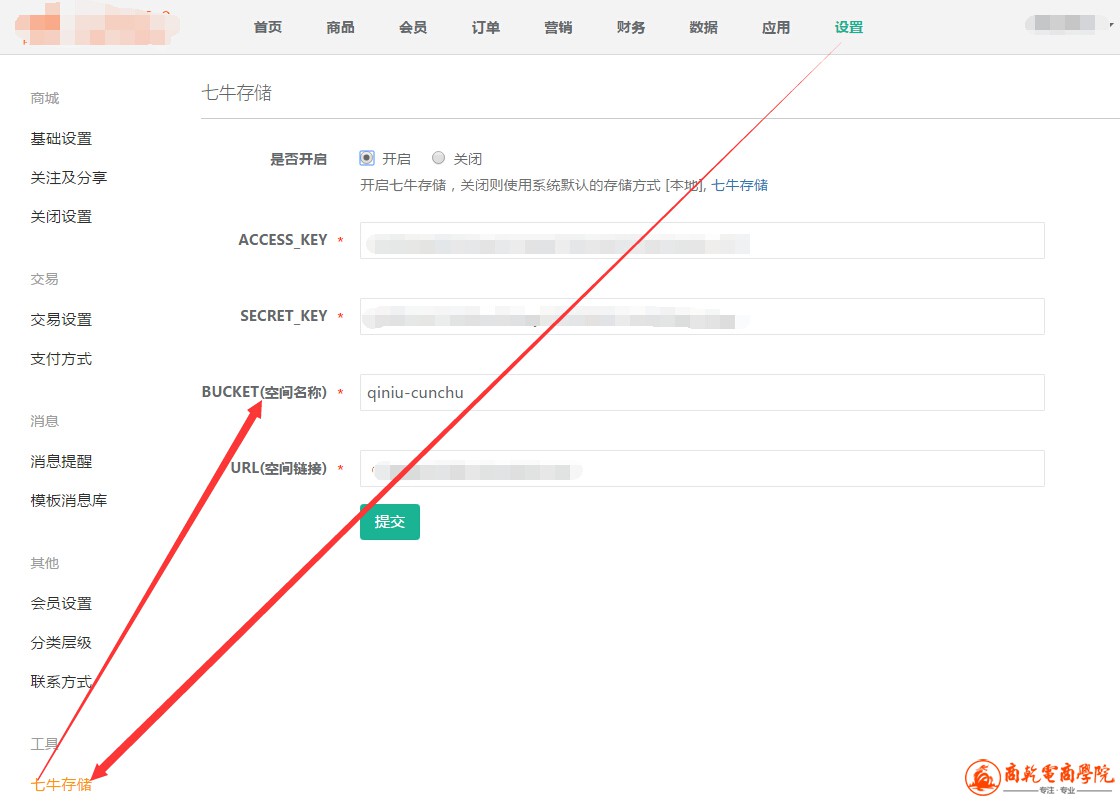Viewport: 1120px width, 803px height.
Task: Open the 订单 menu item
Action: point(486,28)
